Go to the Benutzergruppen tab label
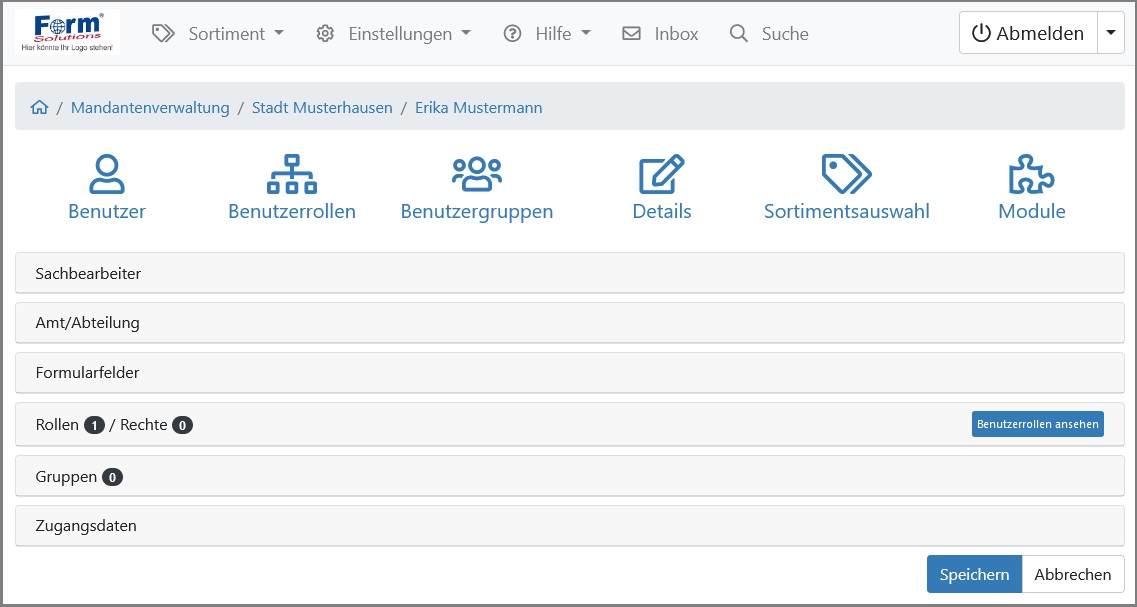Image resolution: width=1137 pixels, height=607 pixels. (x=477, y=212)
